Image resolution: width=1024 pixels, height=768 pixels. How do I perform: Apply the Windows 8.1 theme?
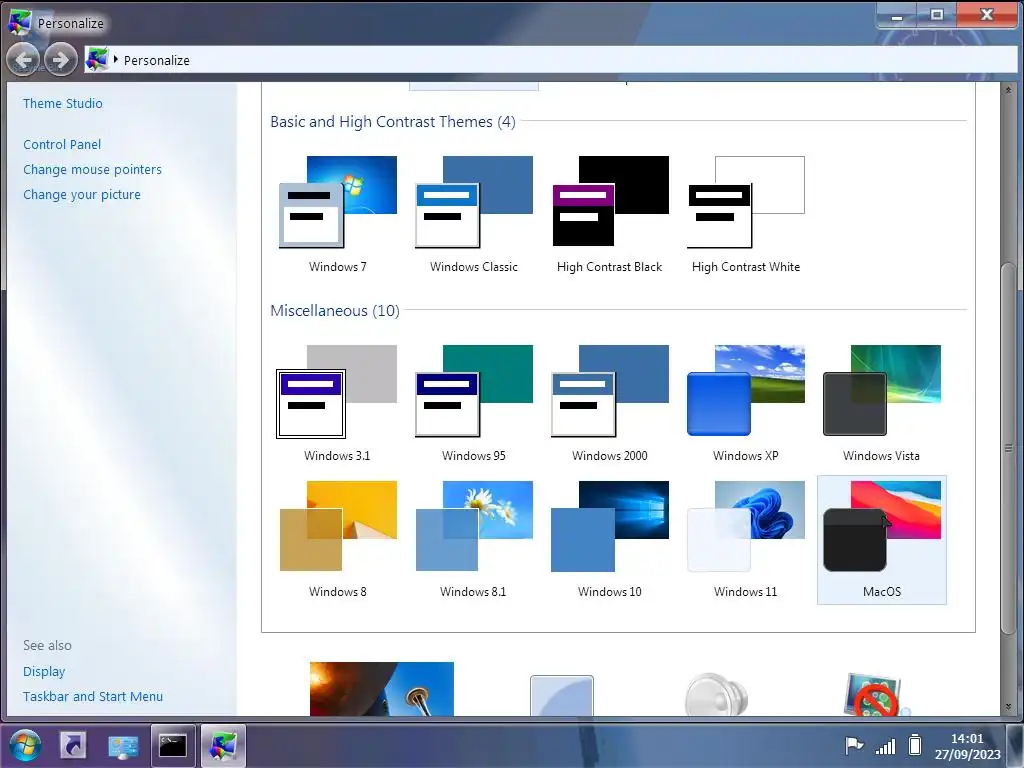[x=473, y=539]
